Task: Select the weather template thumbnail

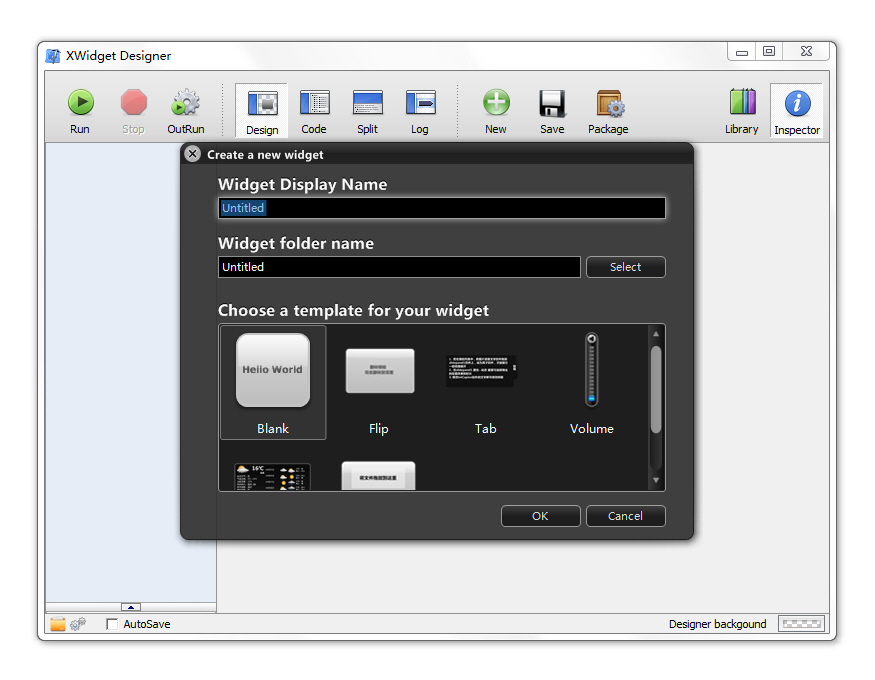Action: coord(272,477)
